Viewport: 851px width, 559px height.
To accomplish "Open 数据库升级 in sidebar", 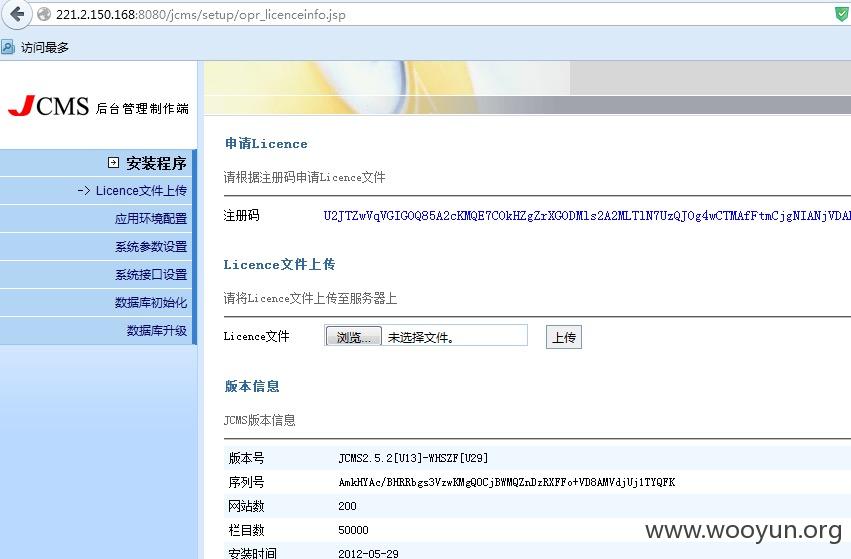I will [x=157, y=331].
